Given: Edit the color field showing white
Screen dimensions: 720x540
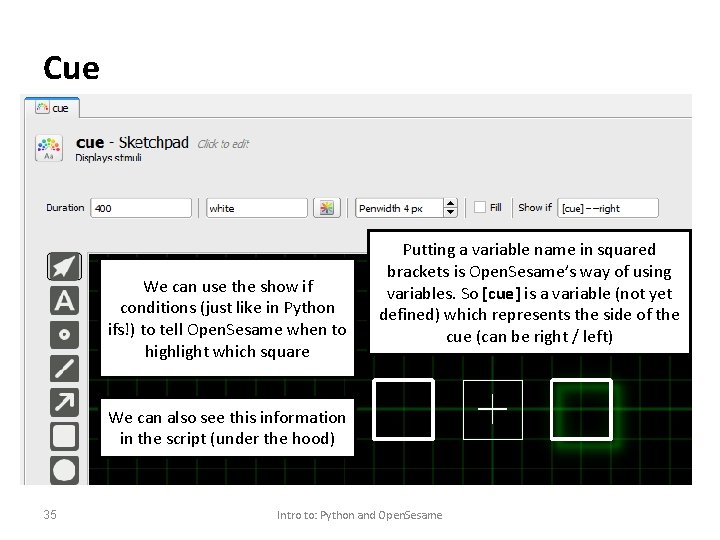Looking at the screenshot, I should [x=257, y=208].
